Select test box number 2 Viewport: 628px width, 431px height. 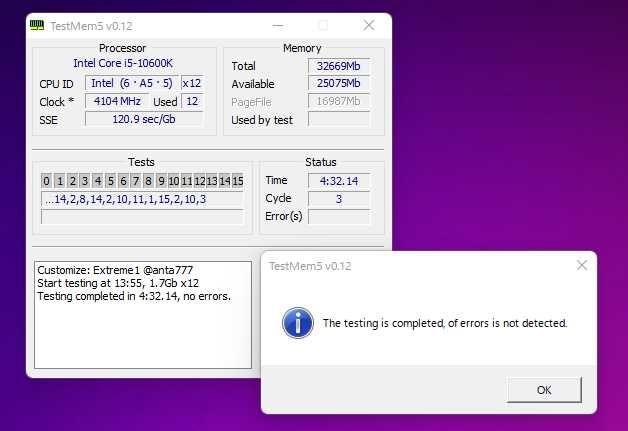(72, 181)
